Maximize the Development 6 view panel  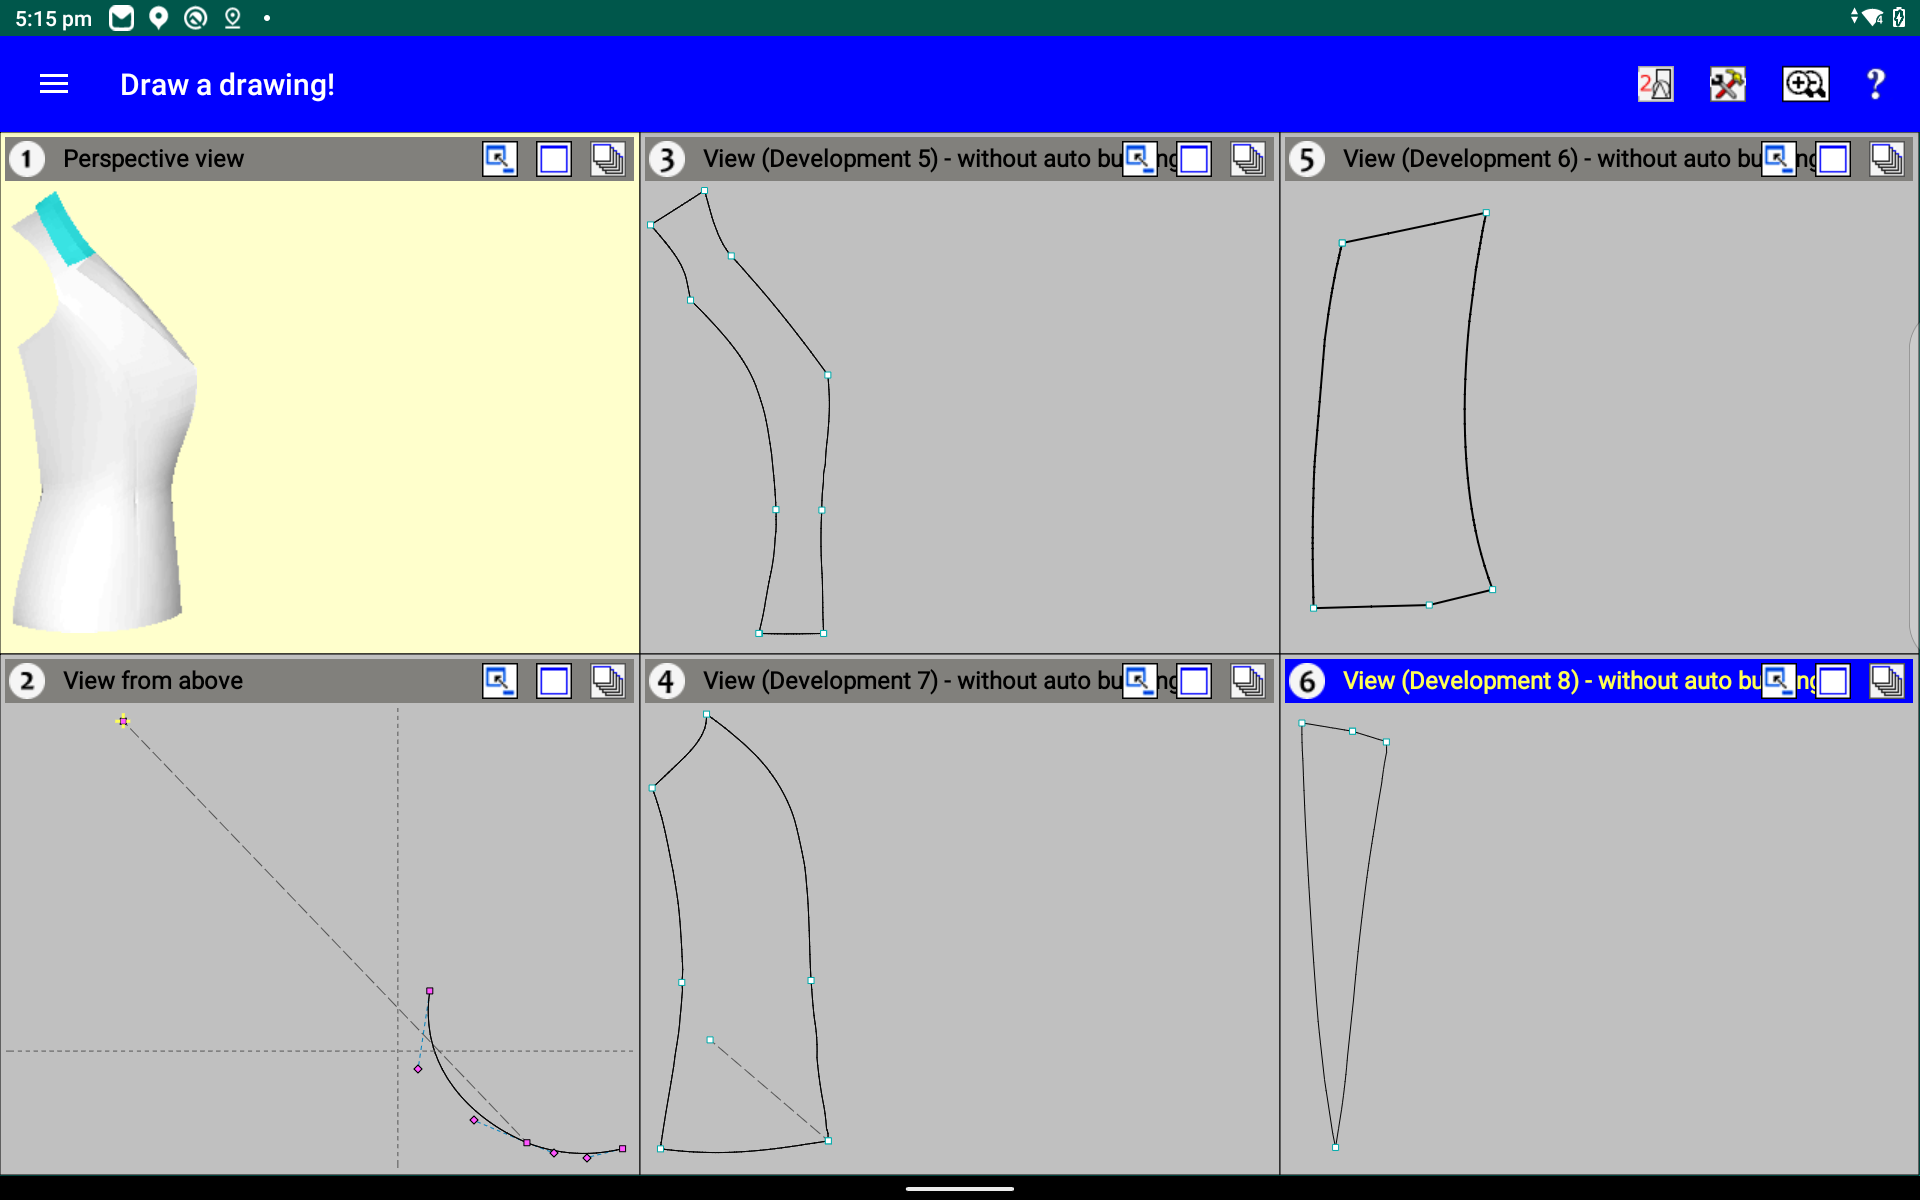tap(1833, 159)
